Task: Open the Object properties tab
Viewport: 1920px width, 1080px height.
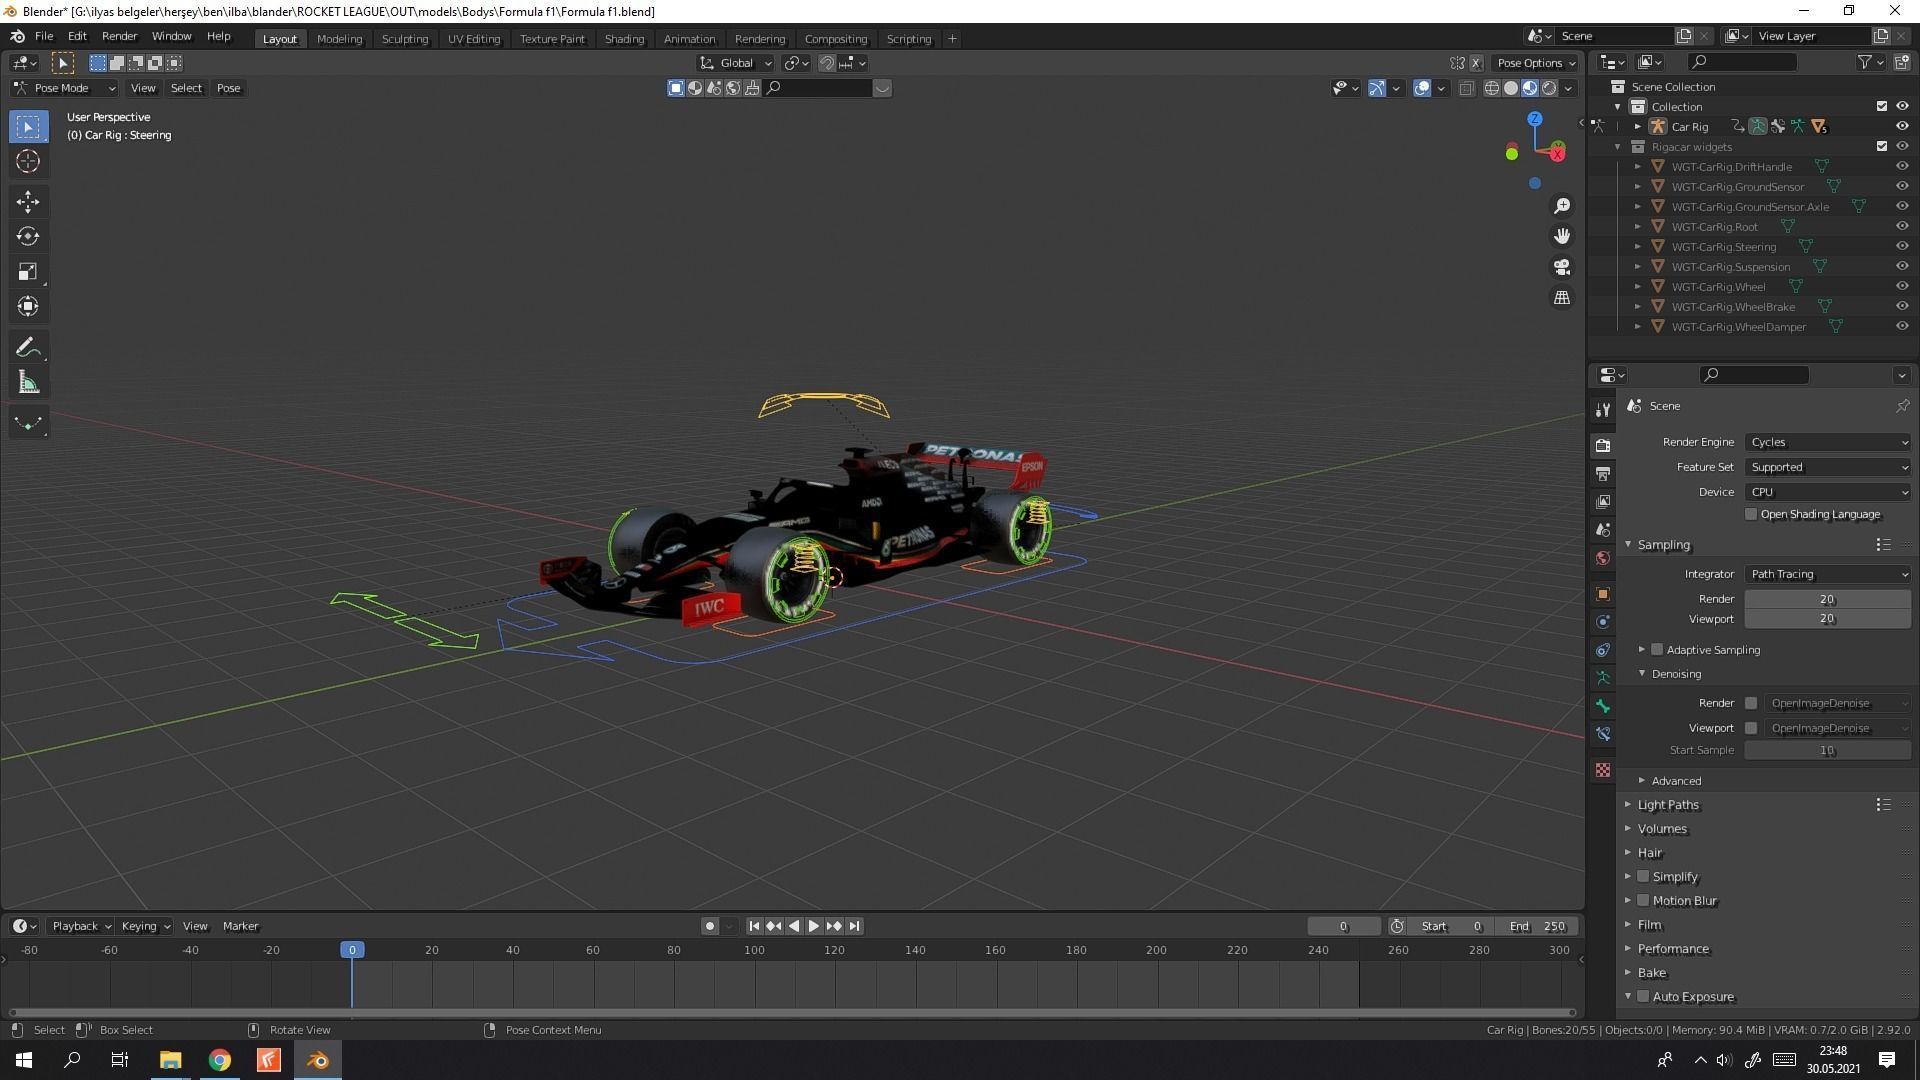Action: pos(1603,594)
